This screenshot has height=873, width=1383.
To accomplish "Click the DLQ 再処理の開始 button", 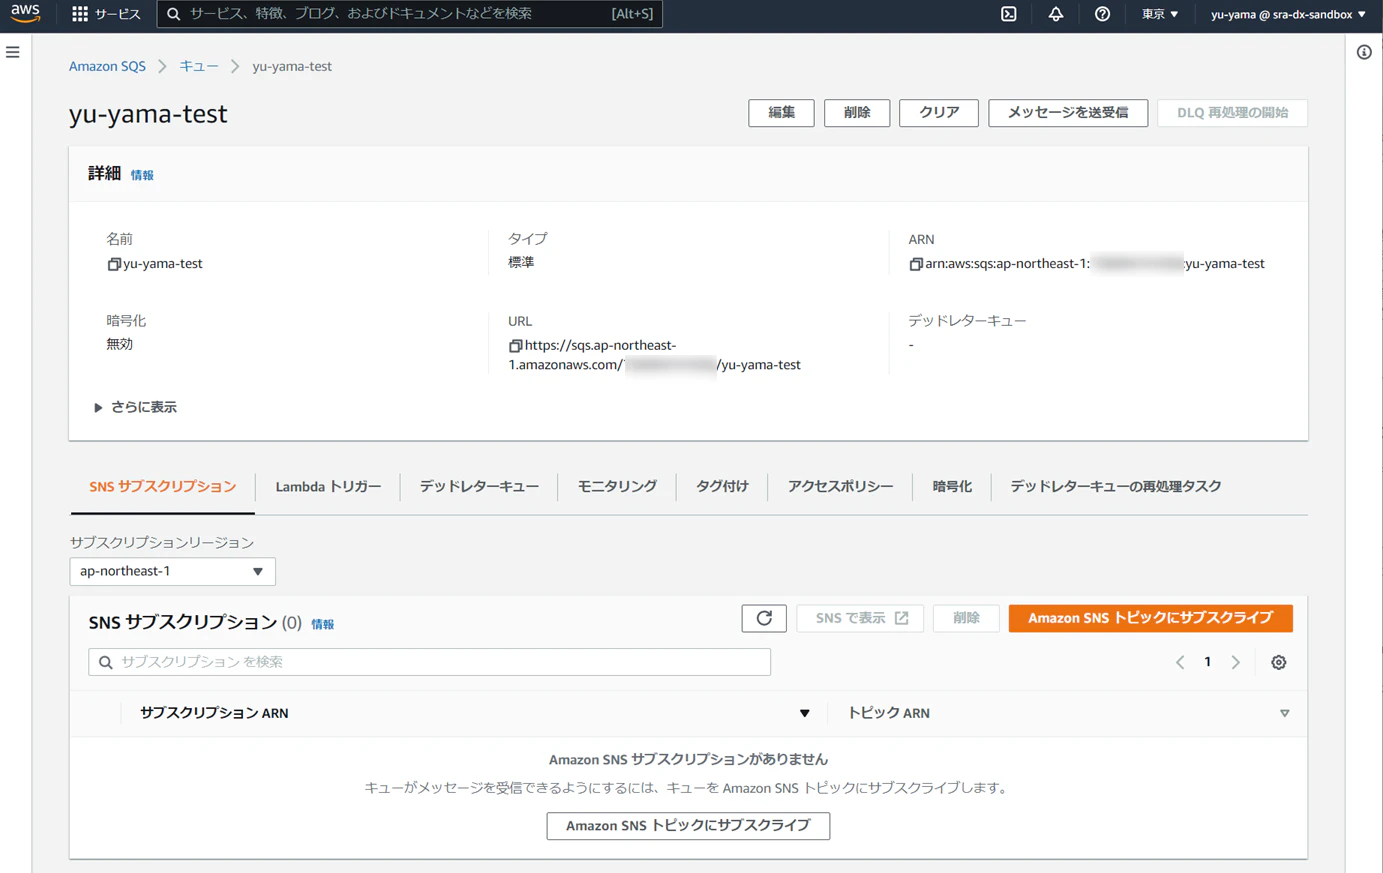I will [1232, 113].
